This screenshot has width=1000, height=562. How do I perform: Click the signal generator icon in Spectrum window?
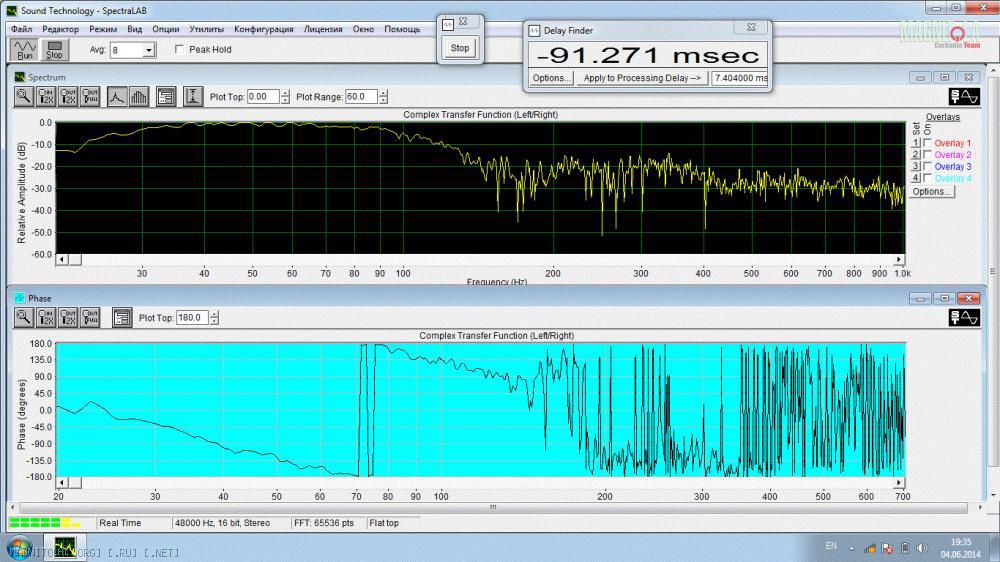[x=964, y=96]
